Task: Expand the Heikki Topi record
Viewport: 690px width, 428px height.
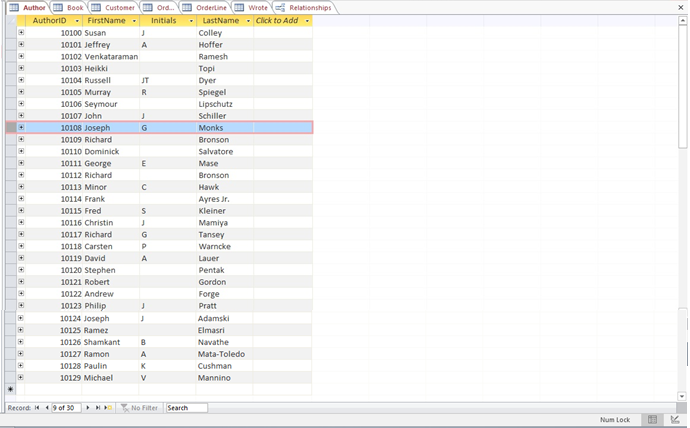Action: coord(21,68)
